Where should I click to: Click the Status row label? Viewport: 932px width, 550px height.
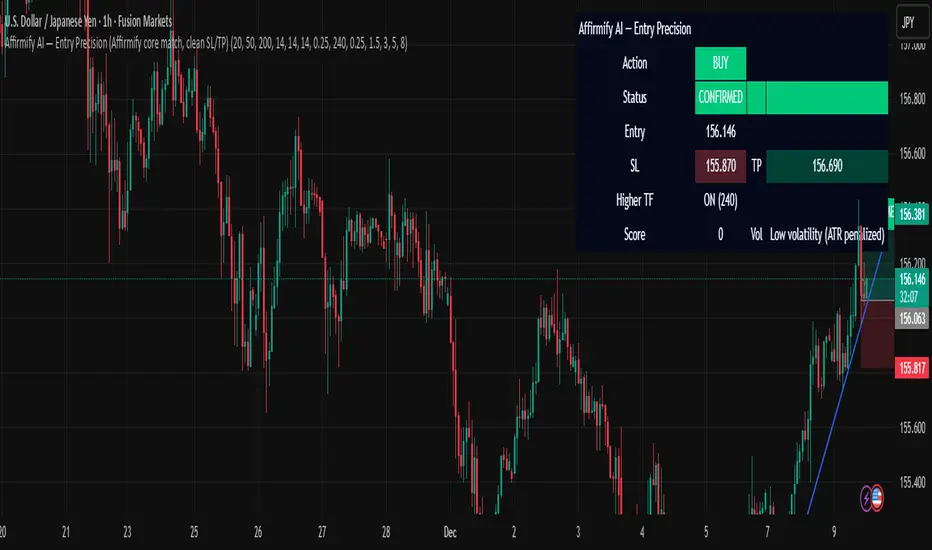pyautogui.click(x=634, y=98)
